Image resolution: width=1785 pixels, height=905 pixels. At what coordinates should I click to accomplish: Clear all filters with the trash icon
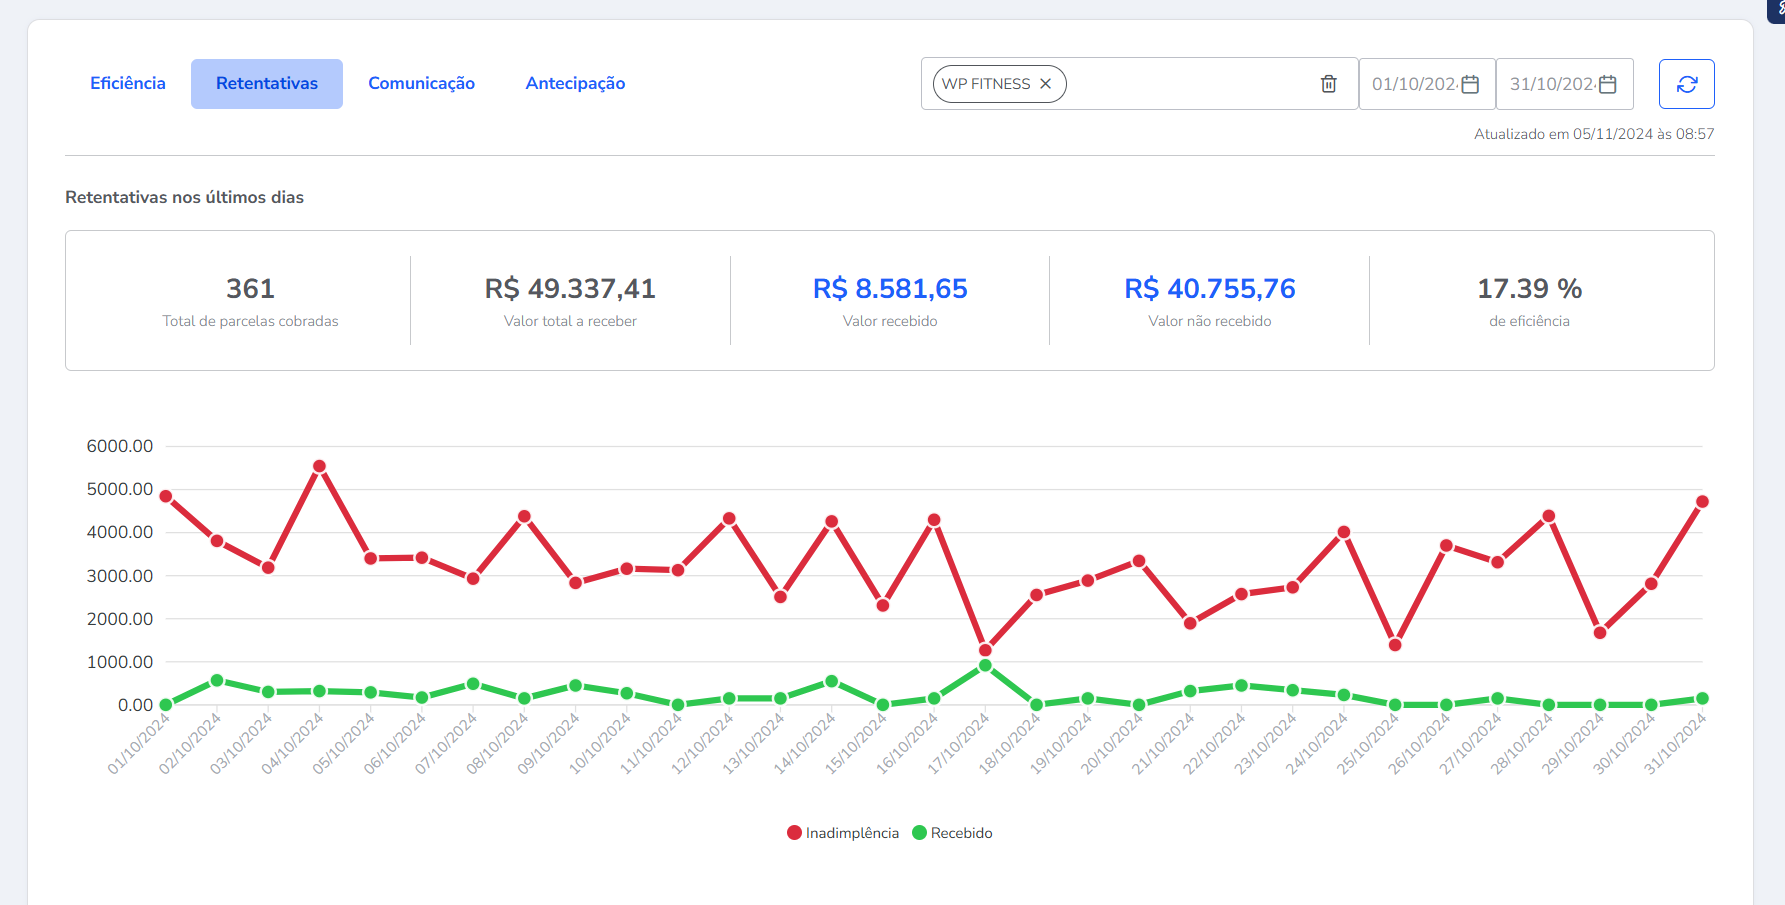1329,84
